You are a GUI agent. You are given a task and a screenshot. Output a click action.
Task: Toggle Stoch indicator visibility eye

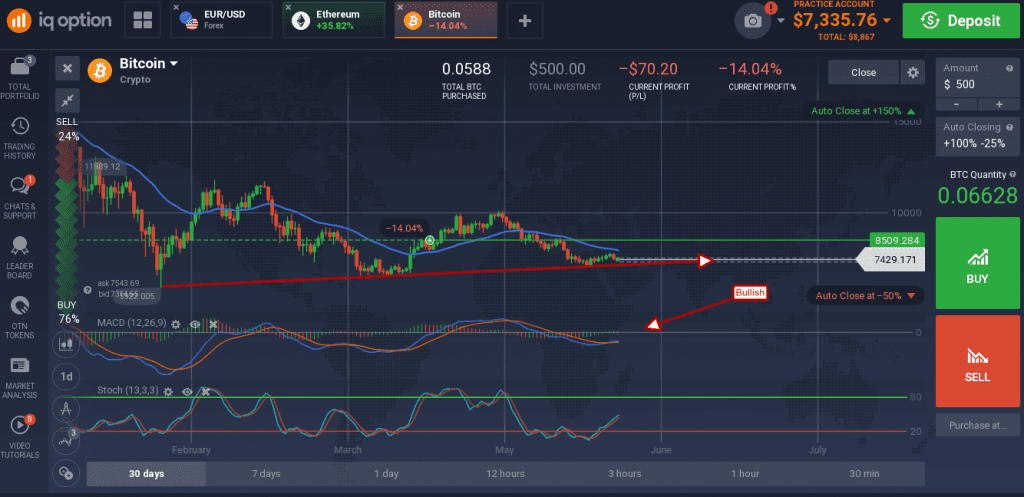[187, 391]
